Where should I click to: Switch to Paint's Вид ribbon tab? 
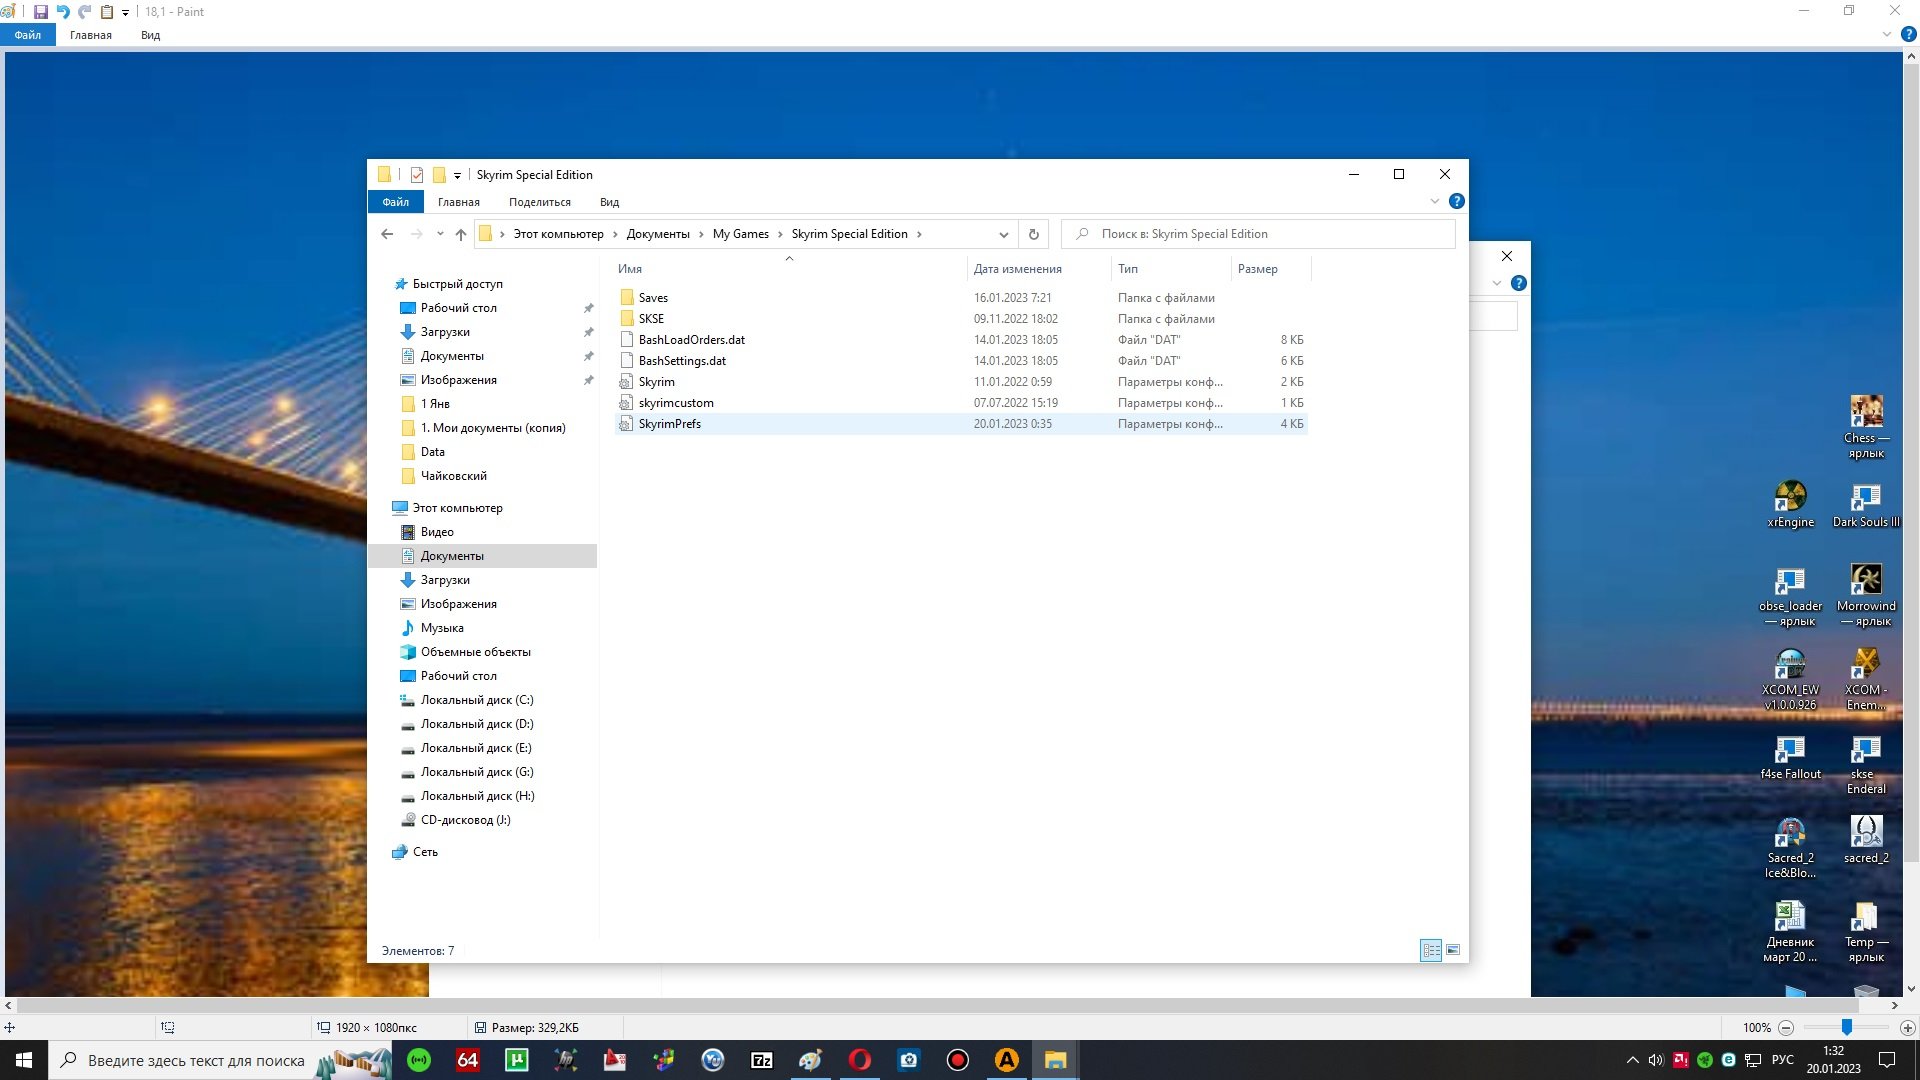[150, 35]
